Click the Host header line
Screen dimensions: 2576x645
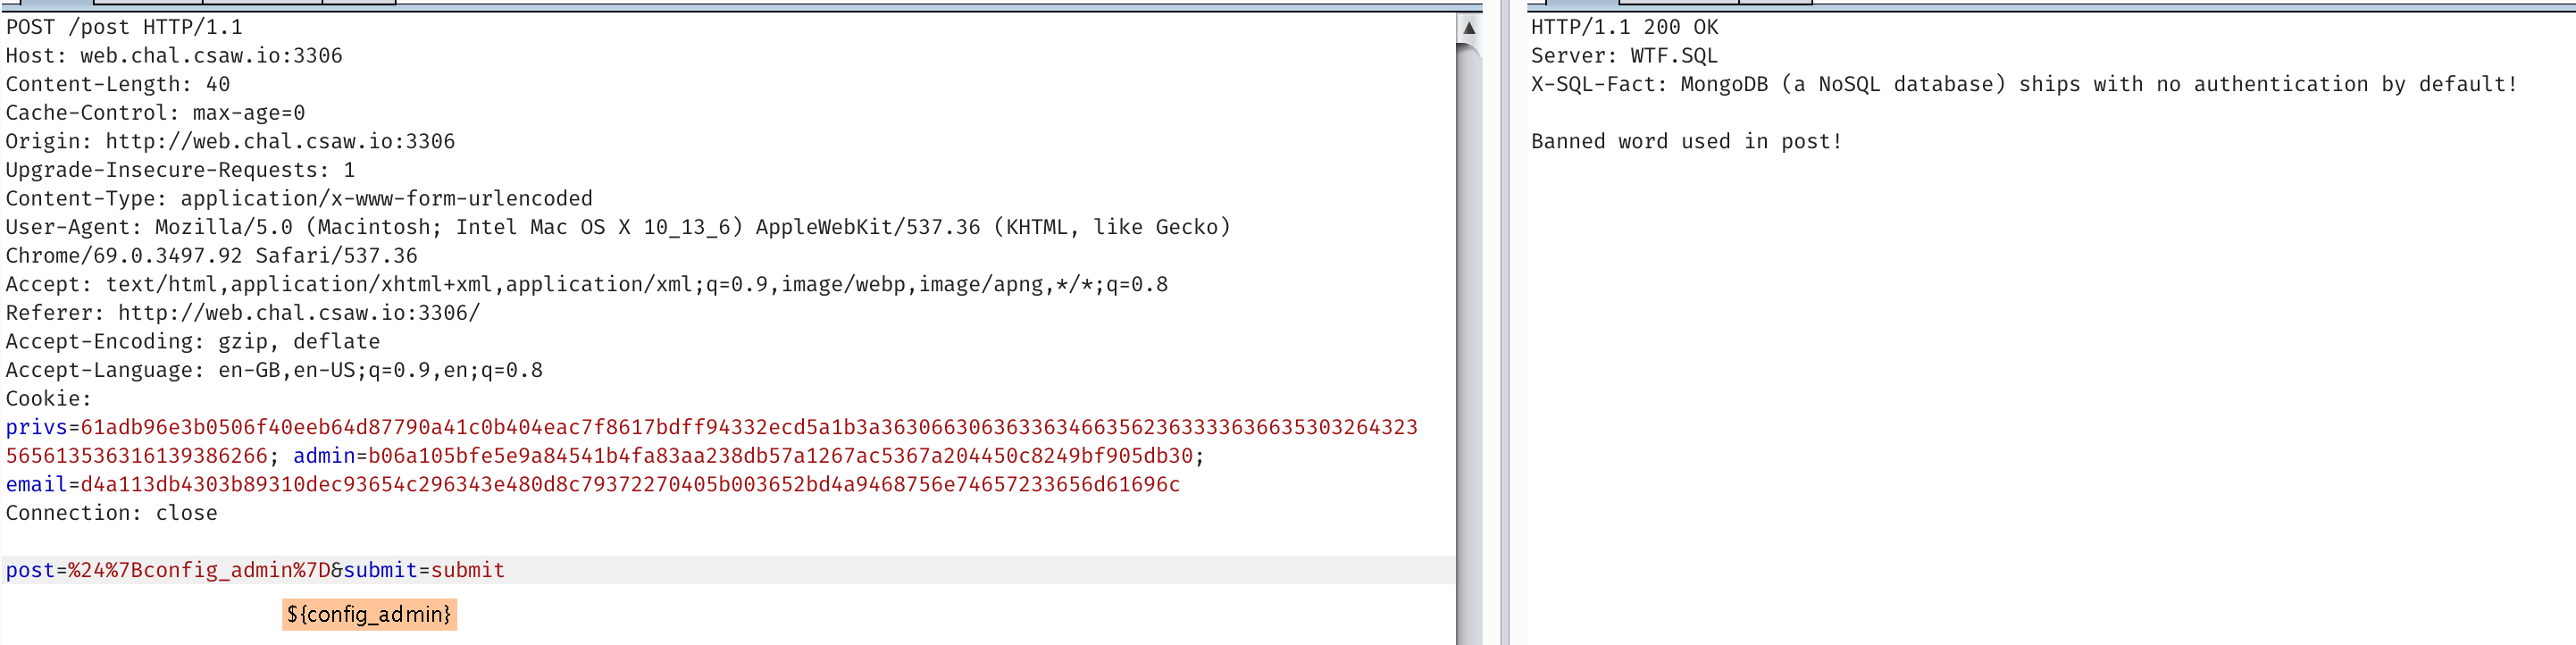pyautogui.click(x=174, y=56)
